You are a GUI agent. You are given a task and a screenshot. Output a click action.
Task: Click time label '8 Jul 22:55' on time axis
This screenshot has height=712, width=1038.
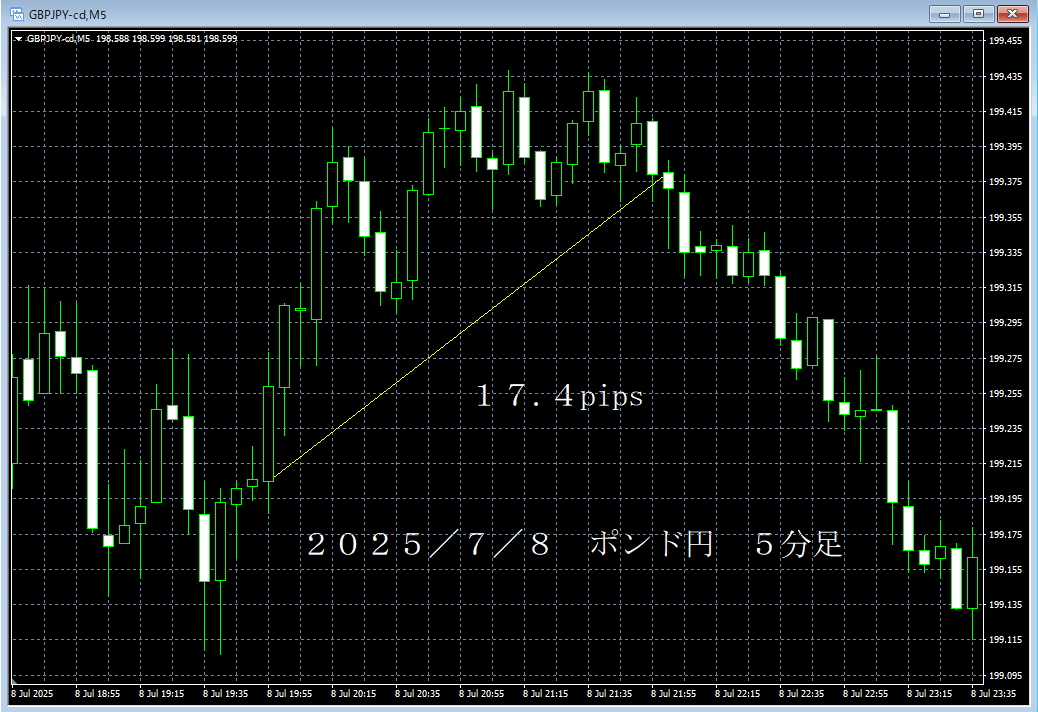point(865,694)
